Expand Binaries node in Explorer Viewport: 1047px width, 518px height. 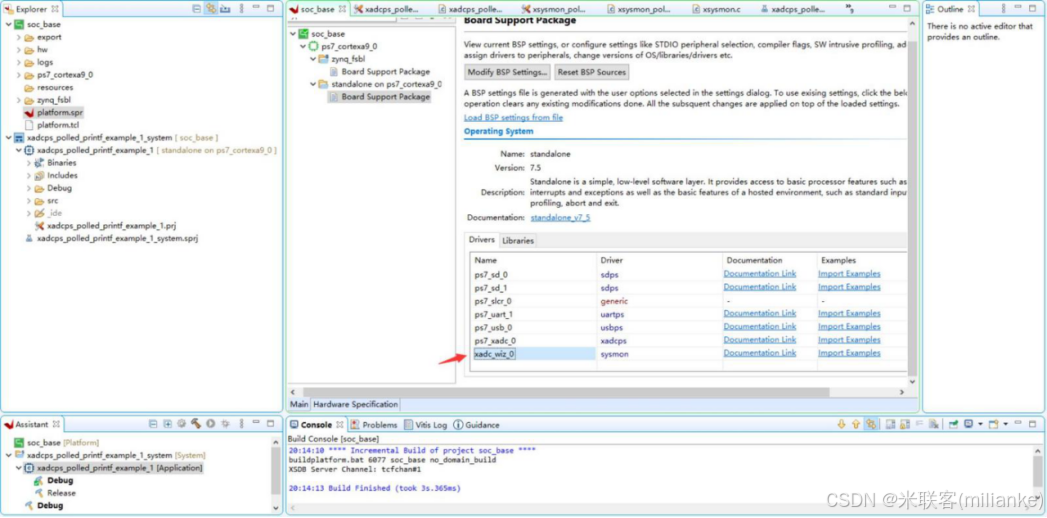click(x=29, y=163)
